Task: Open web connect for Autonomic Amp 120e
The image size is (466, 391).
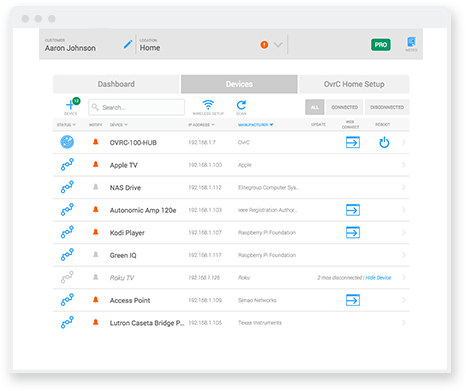Action: click(353, 210)
